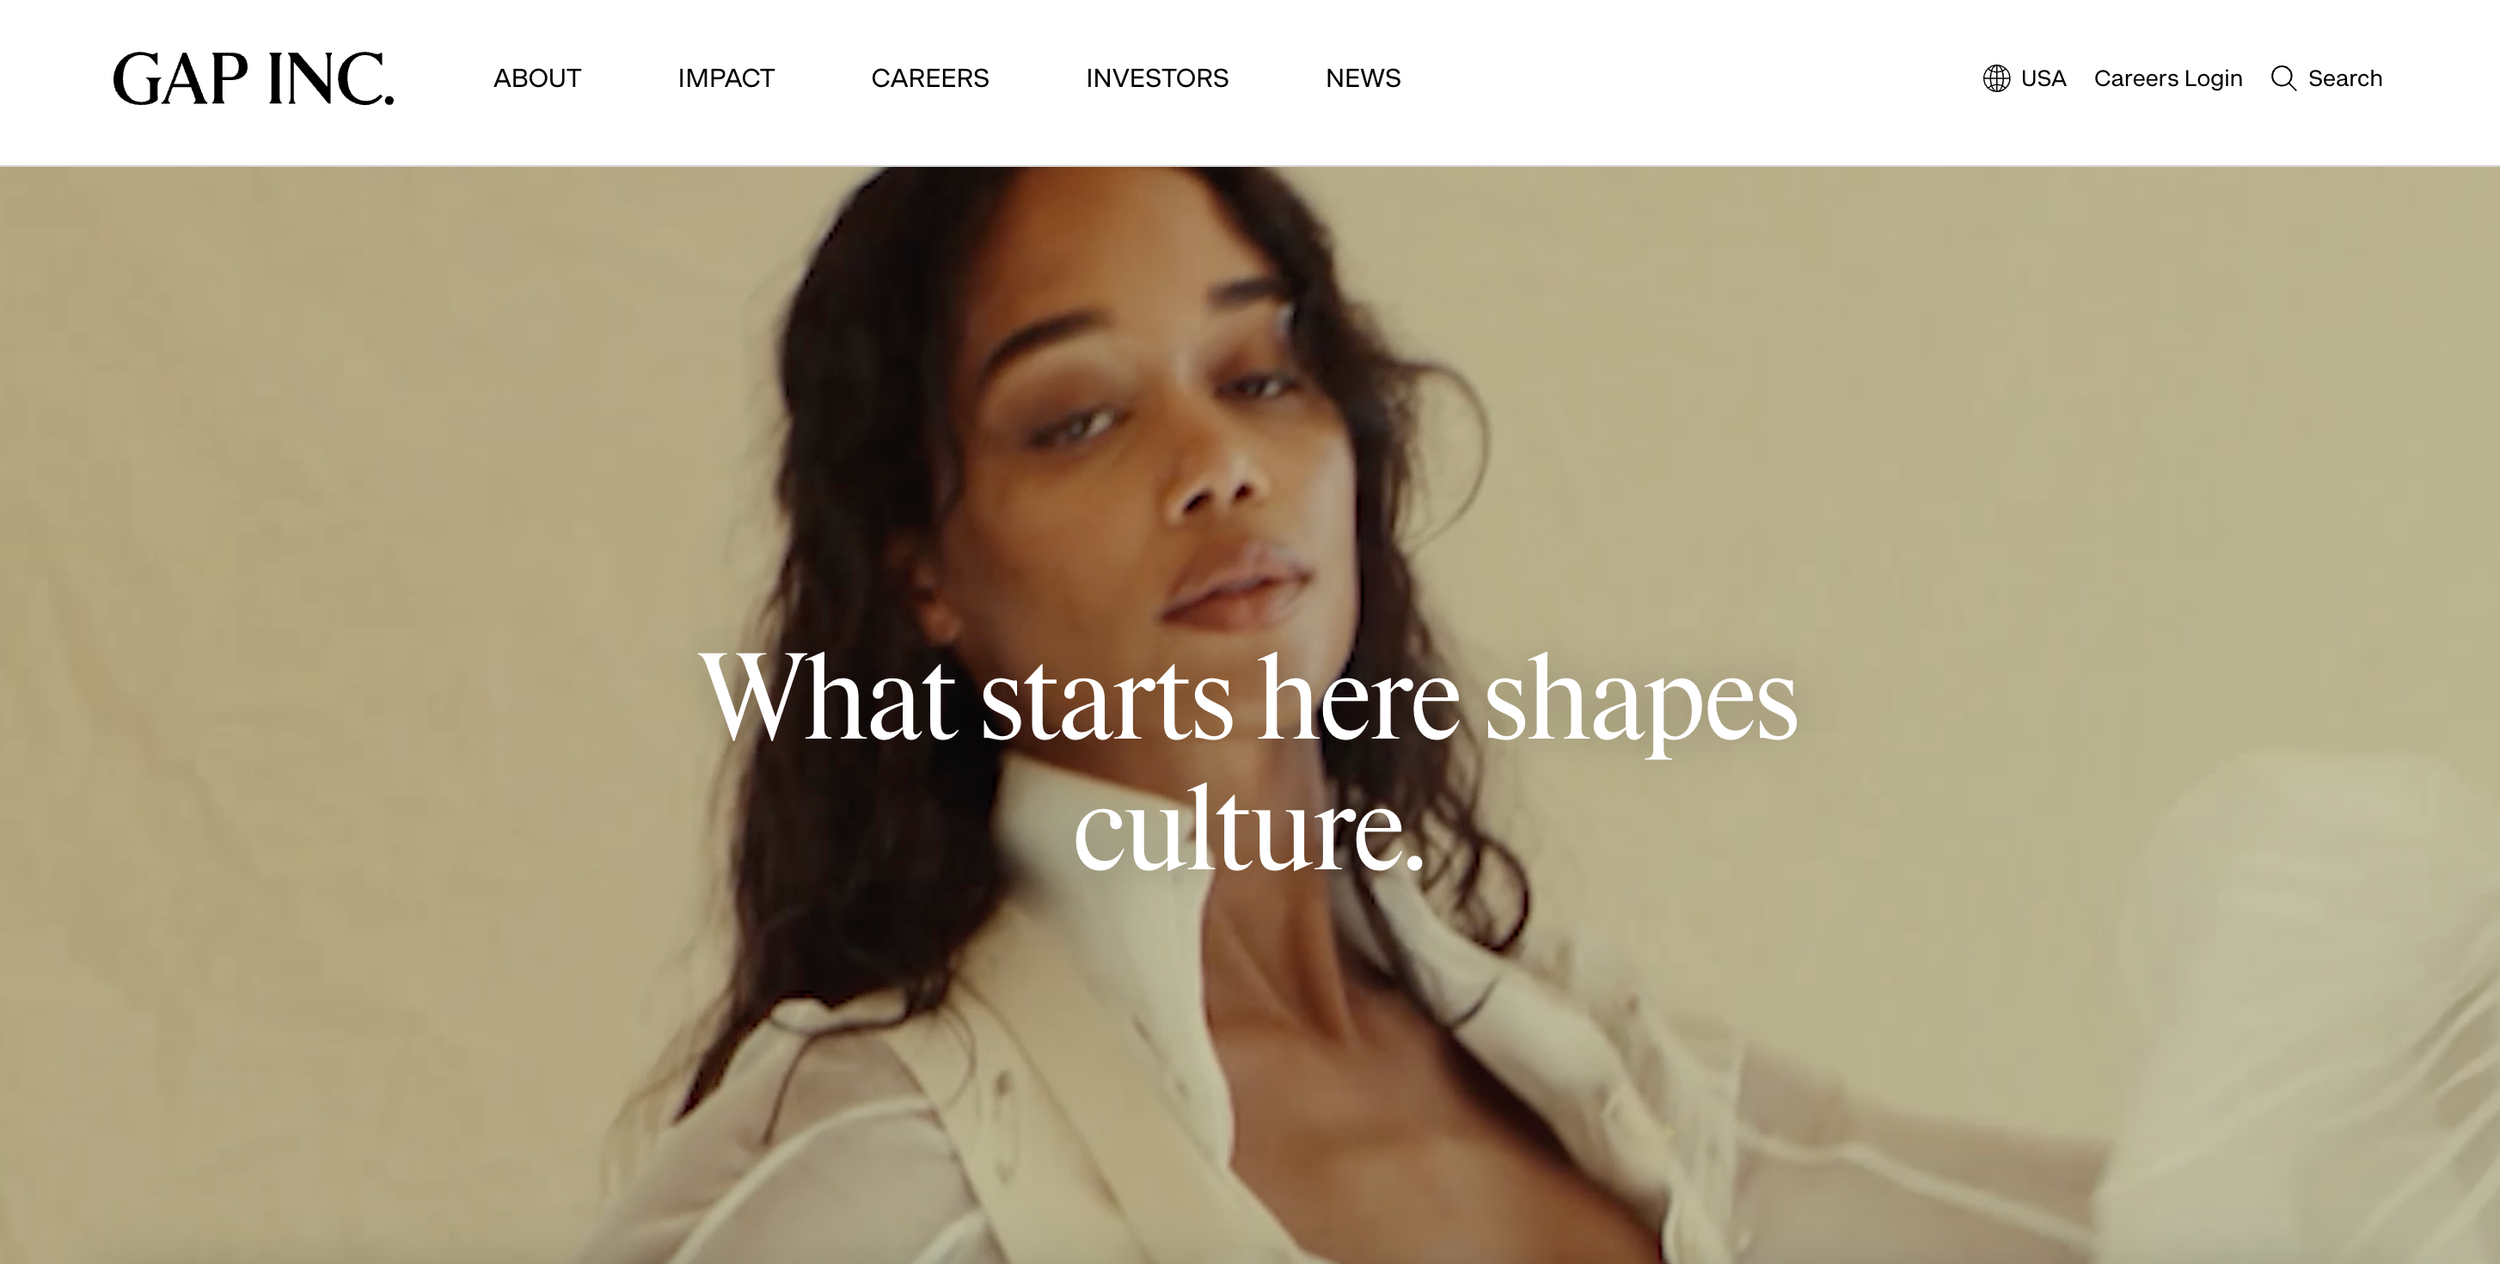The width and height of the screenshot is (2500, 1264).
Task: Click the beige backdrop left of the model
Action: point(350,600)
